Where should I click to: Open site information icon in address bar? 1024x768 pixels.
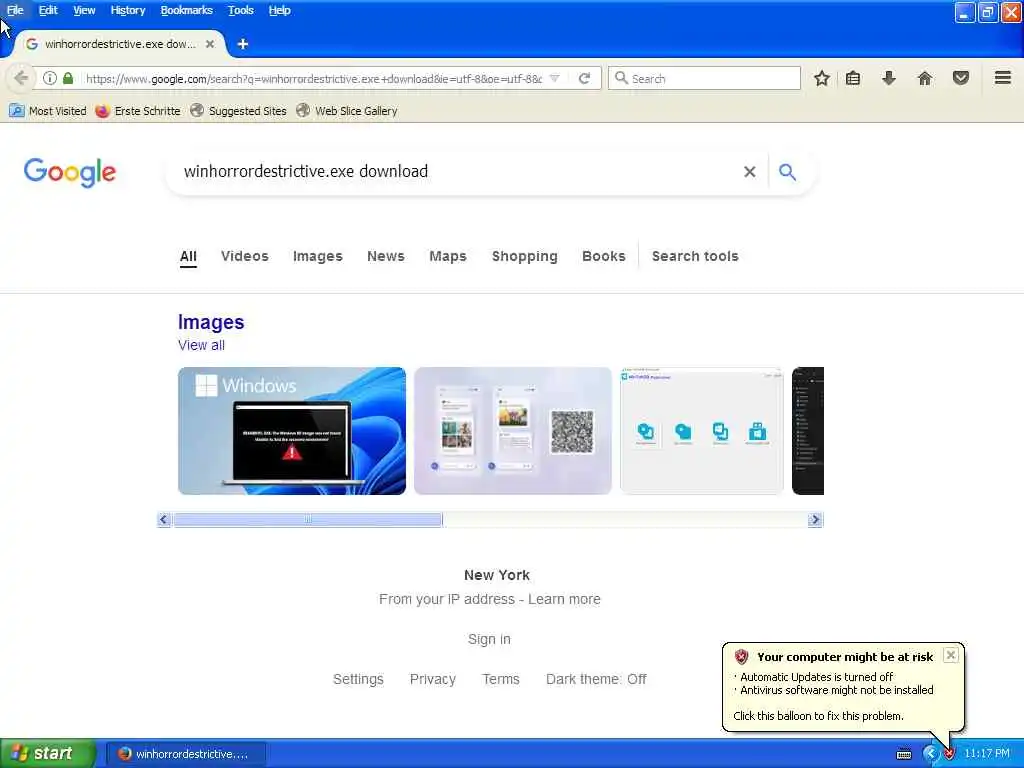[x=50, y=78]
